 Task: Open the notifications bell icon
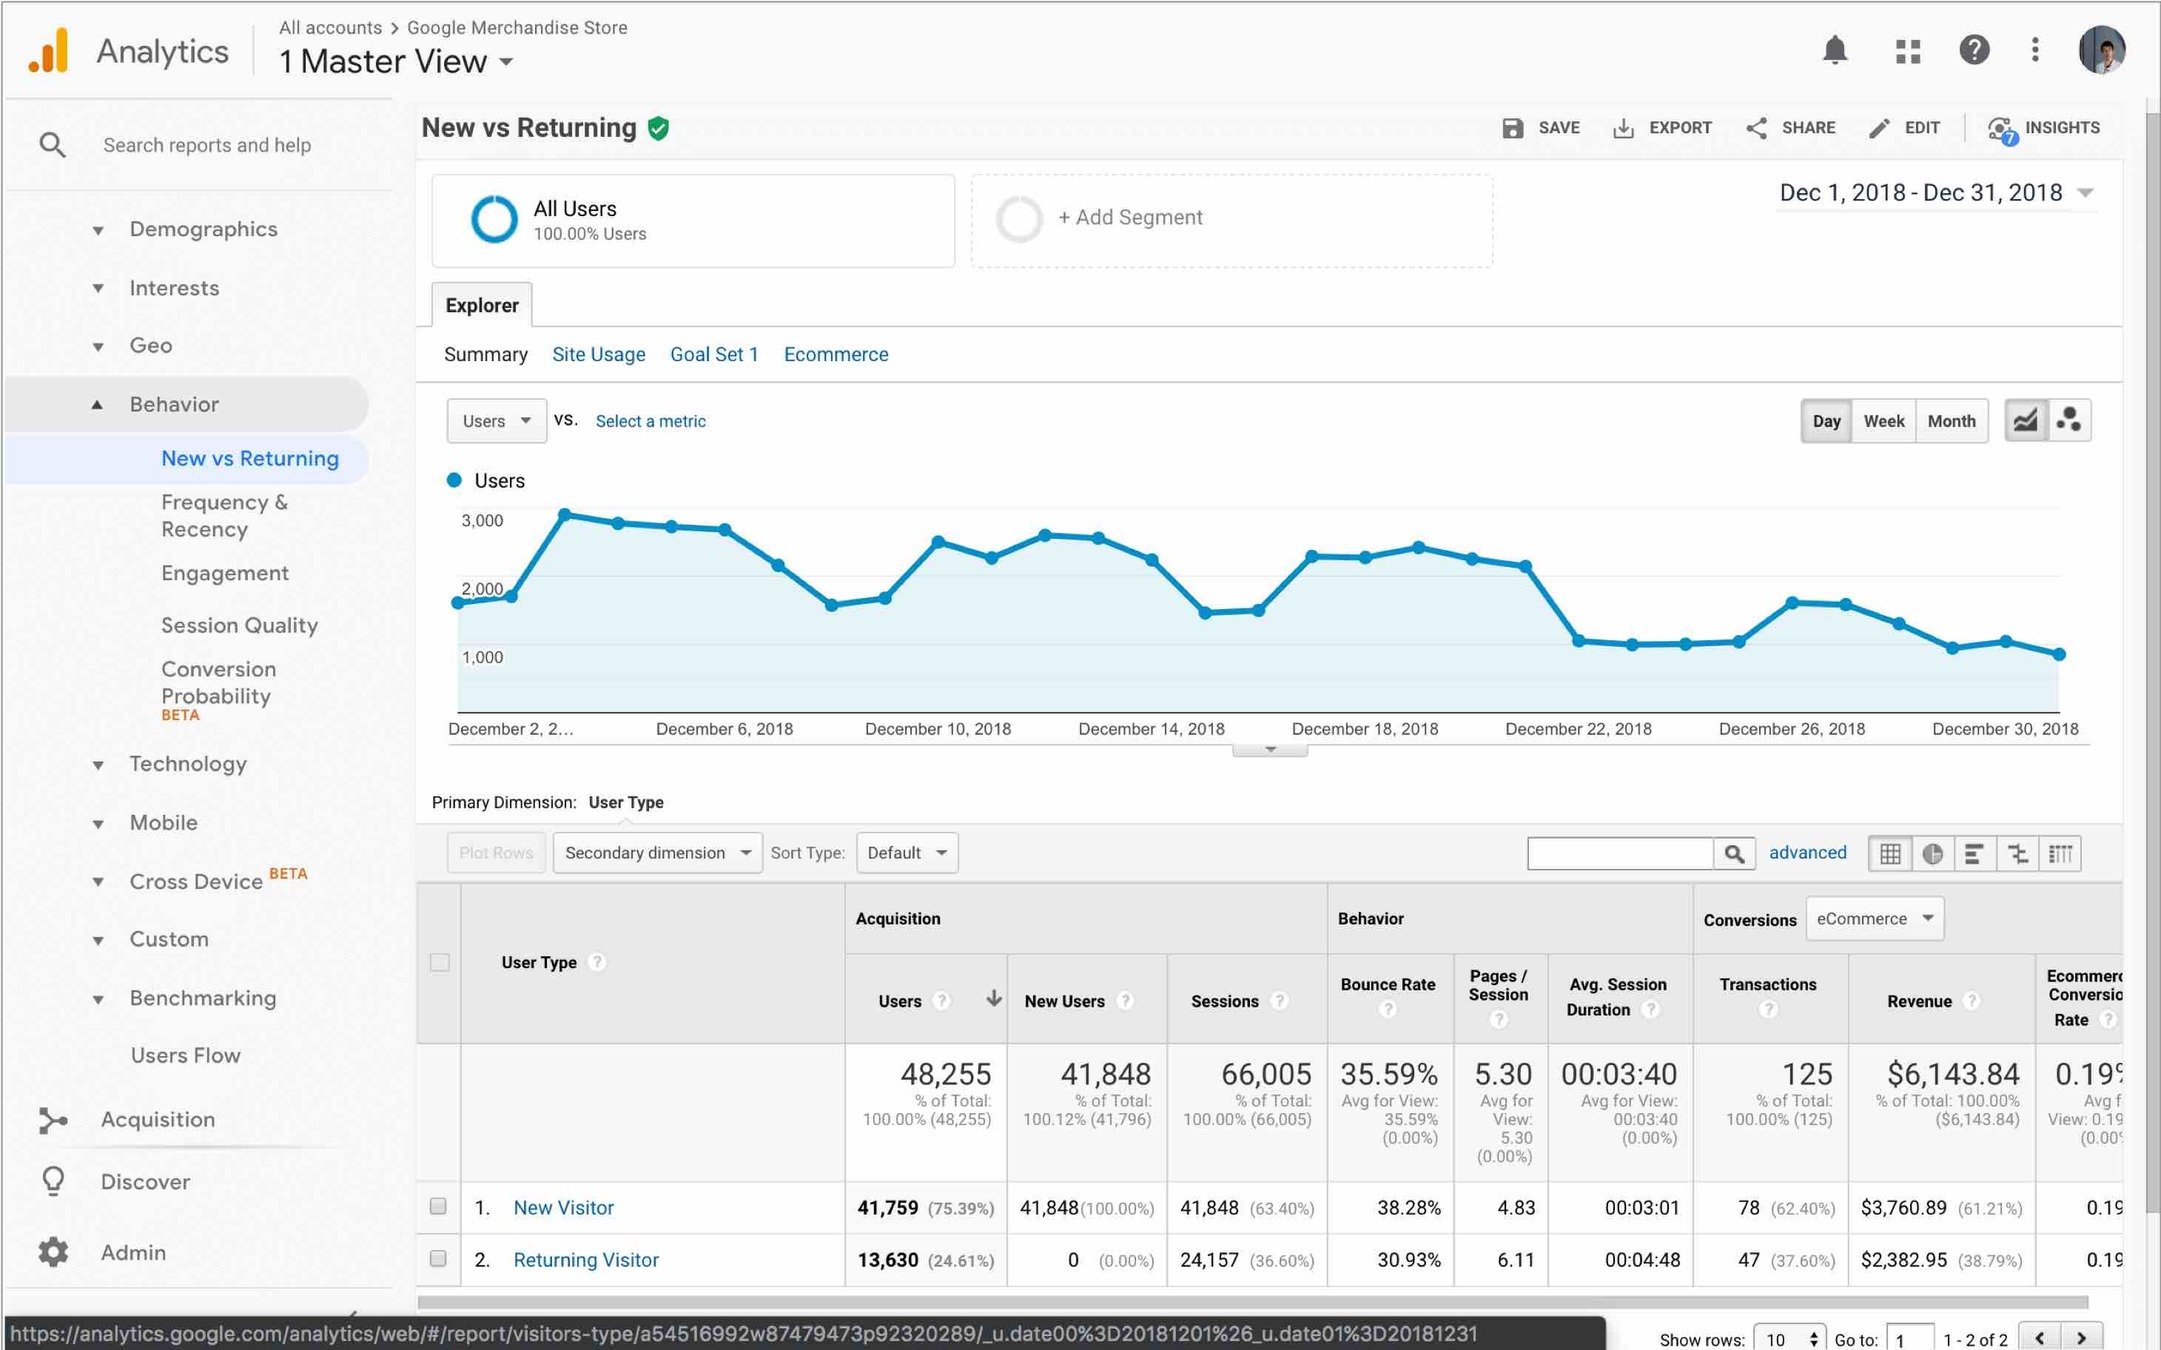(x=1834, y=50)
